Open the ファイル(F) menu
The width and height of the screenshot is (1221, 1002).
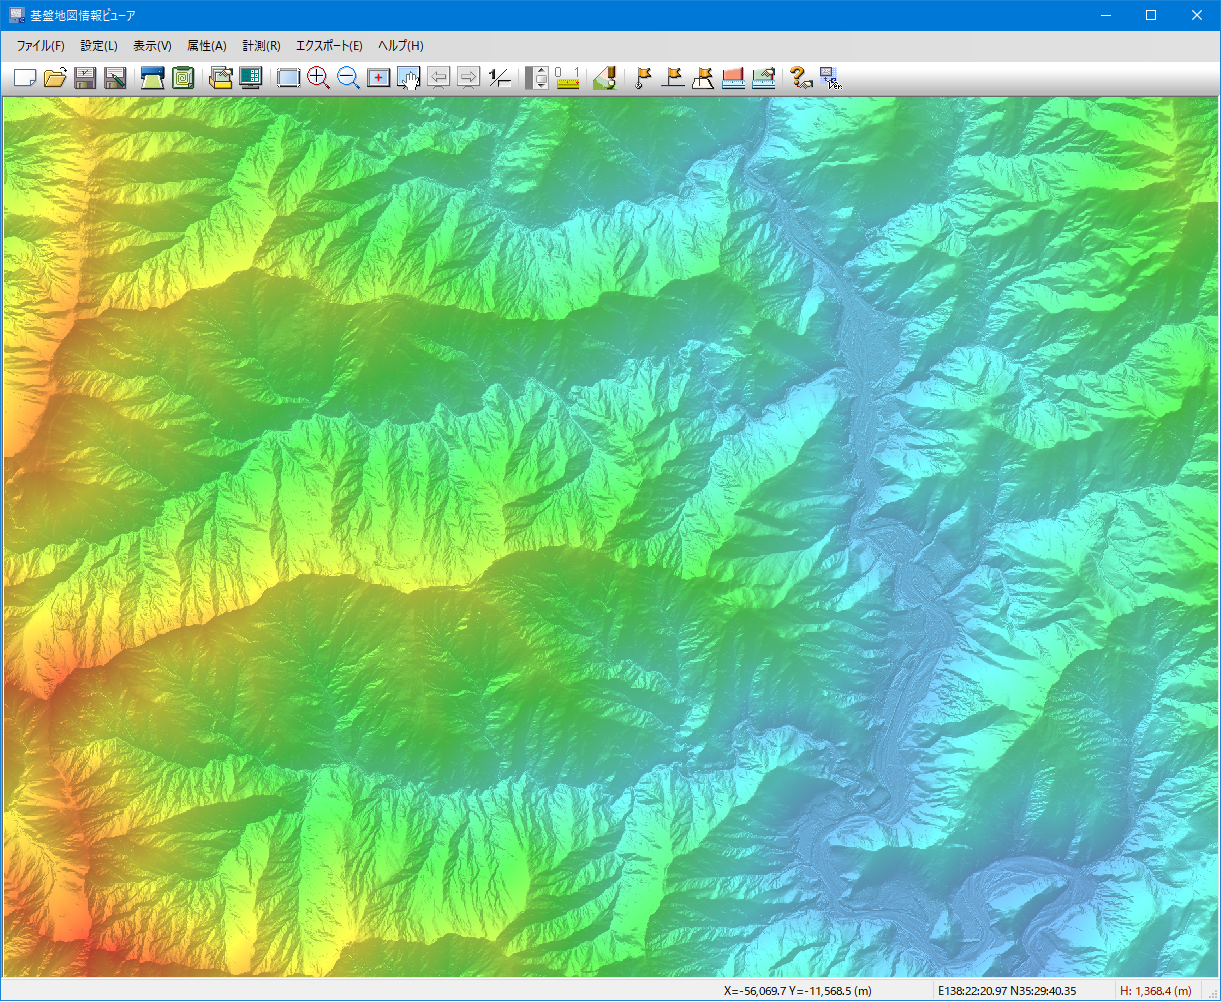(40, 46)
